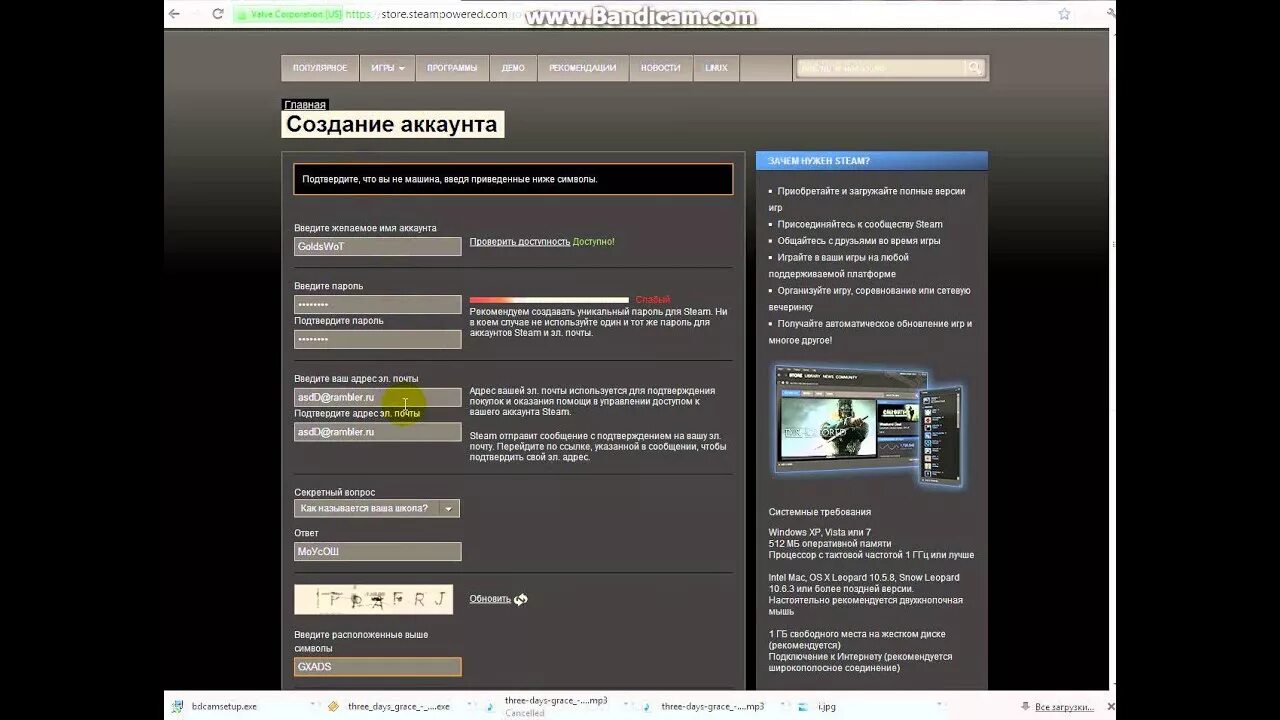The image size is (1280, 720).
Task: Click the cancelled three-days-grace mp3 download
Action: coord(556,706)
